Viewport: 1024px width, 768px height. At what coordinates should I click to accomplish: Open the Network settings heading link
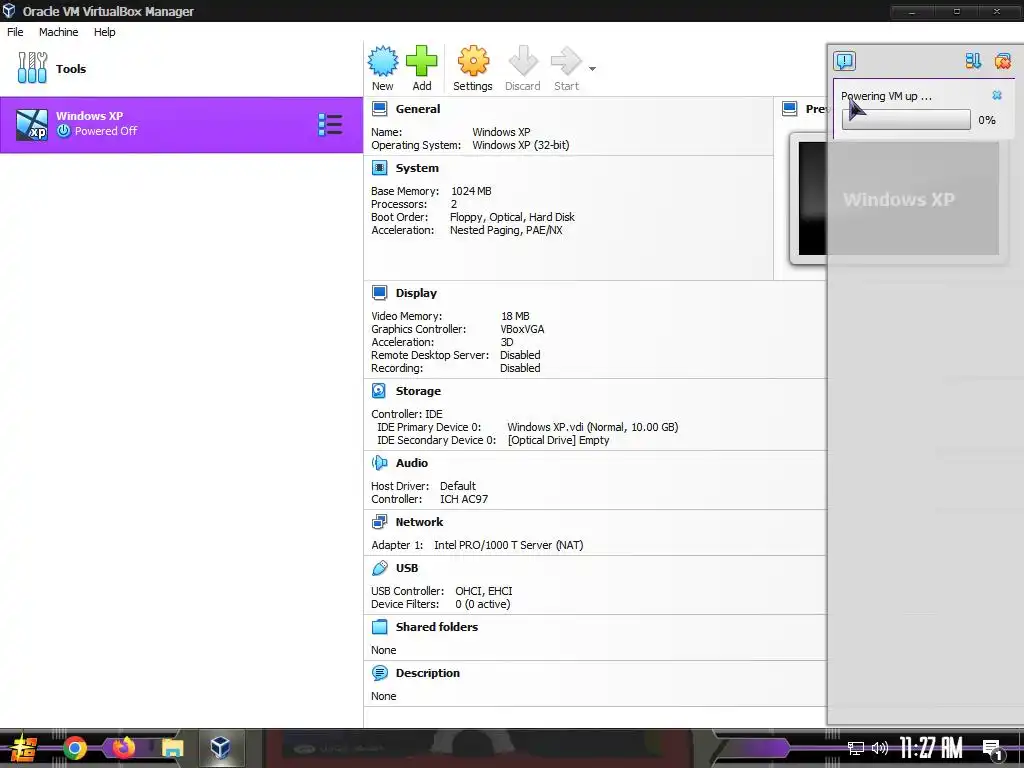419,522
